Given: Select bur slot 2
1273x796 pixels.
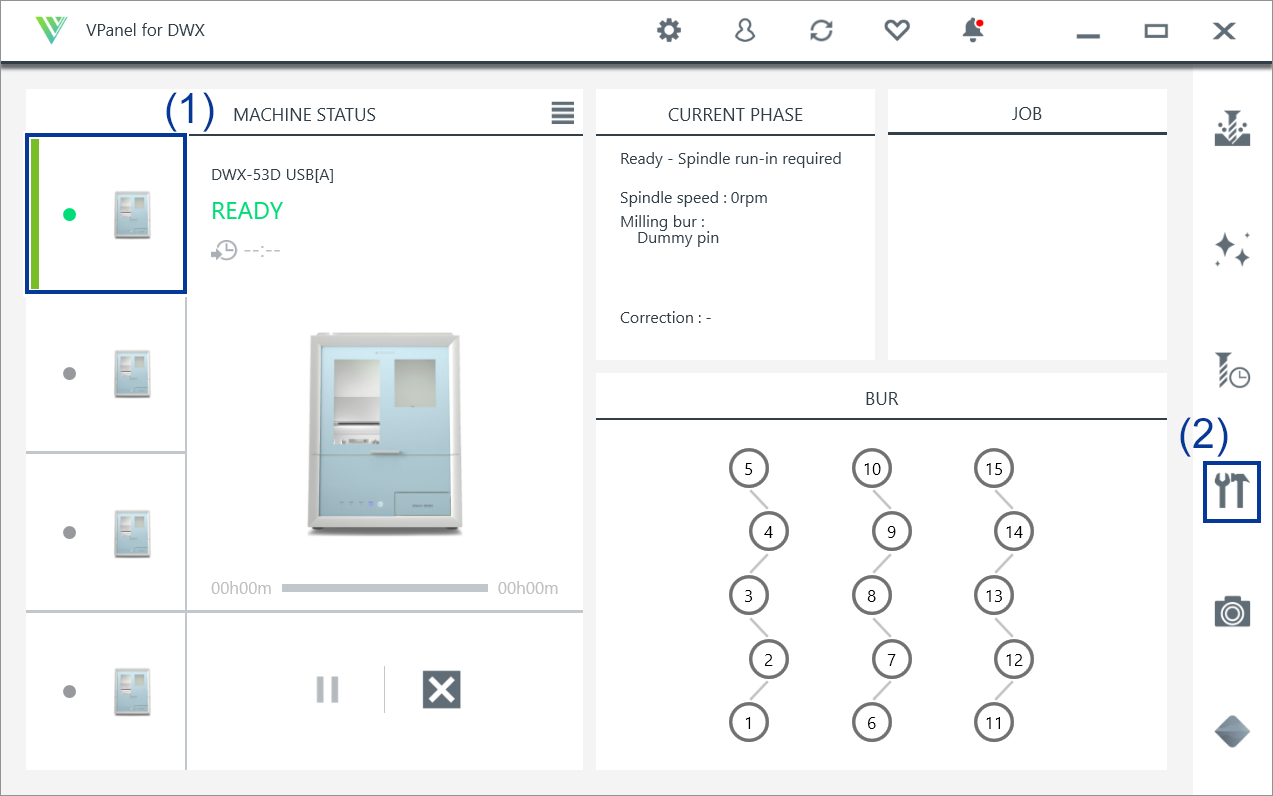Looking at the screenshot, I should coord(769,659).
